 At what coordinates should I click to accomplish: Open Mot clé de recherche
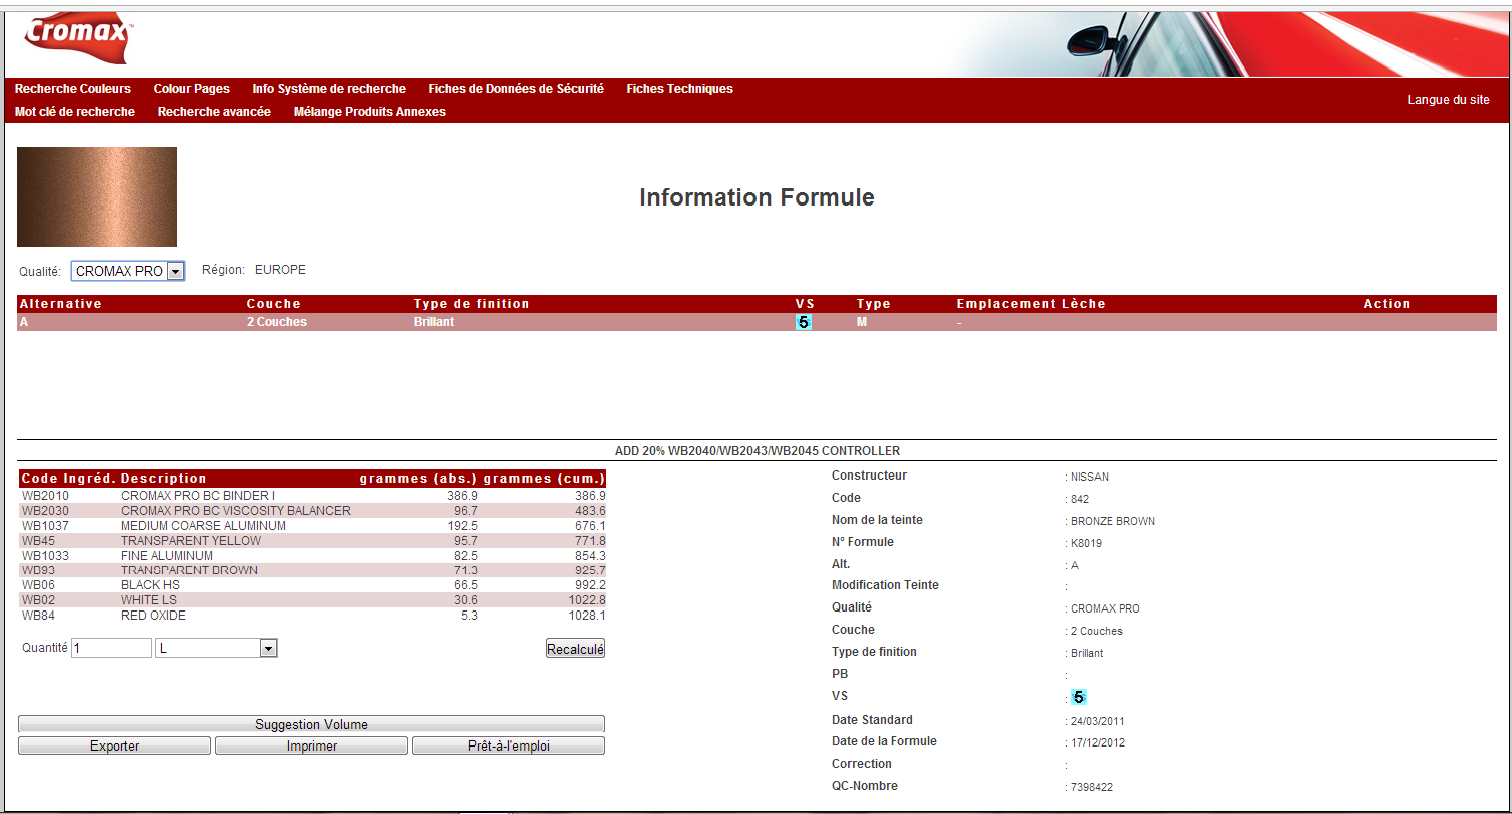pos(75,112)
